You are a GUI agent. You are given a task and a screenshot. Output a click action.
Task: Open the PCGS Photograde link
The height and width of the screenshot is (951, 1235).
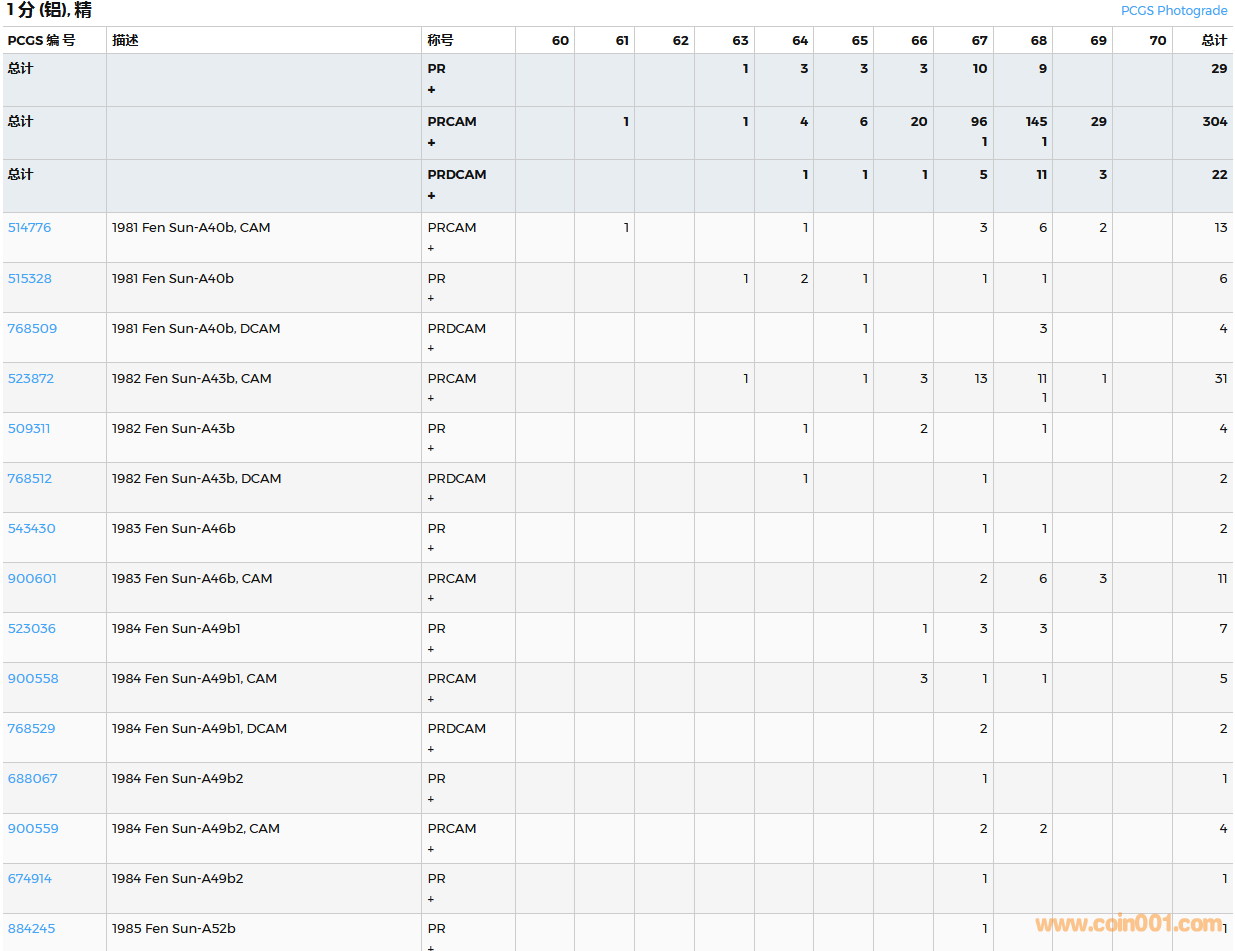click(x=1173, y=11)
